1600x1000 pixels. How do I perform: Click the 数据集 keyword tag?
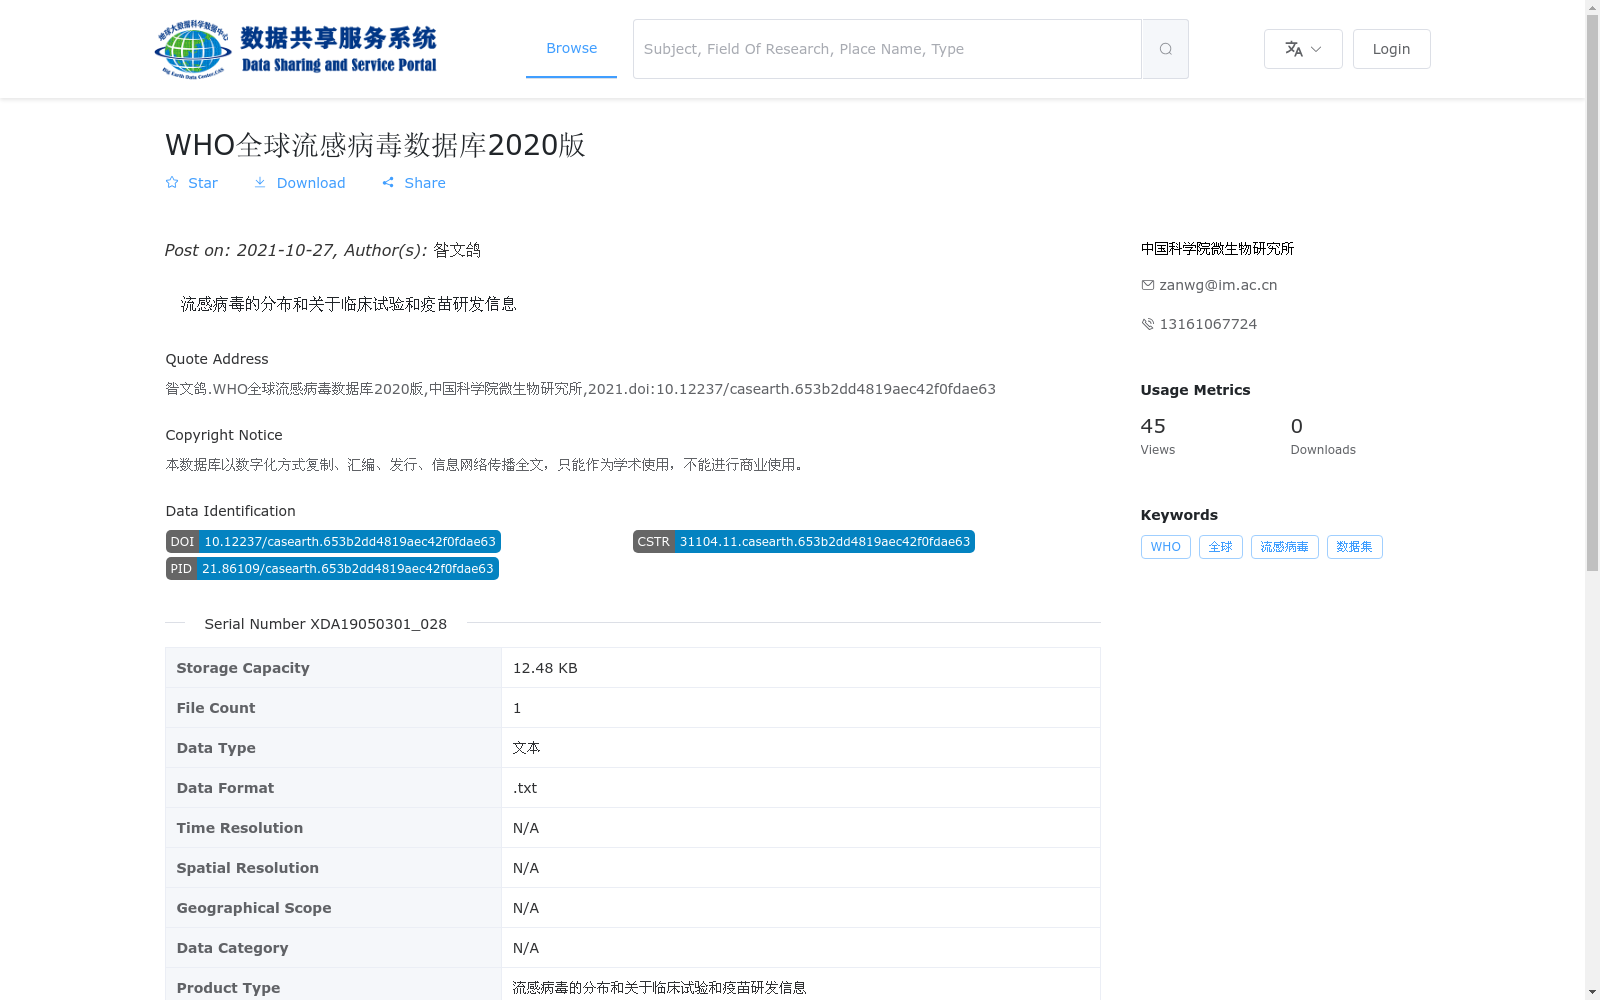[1354, 547]
